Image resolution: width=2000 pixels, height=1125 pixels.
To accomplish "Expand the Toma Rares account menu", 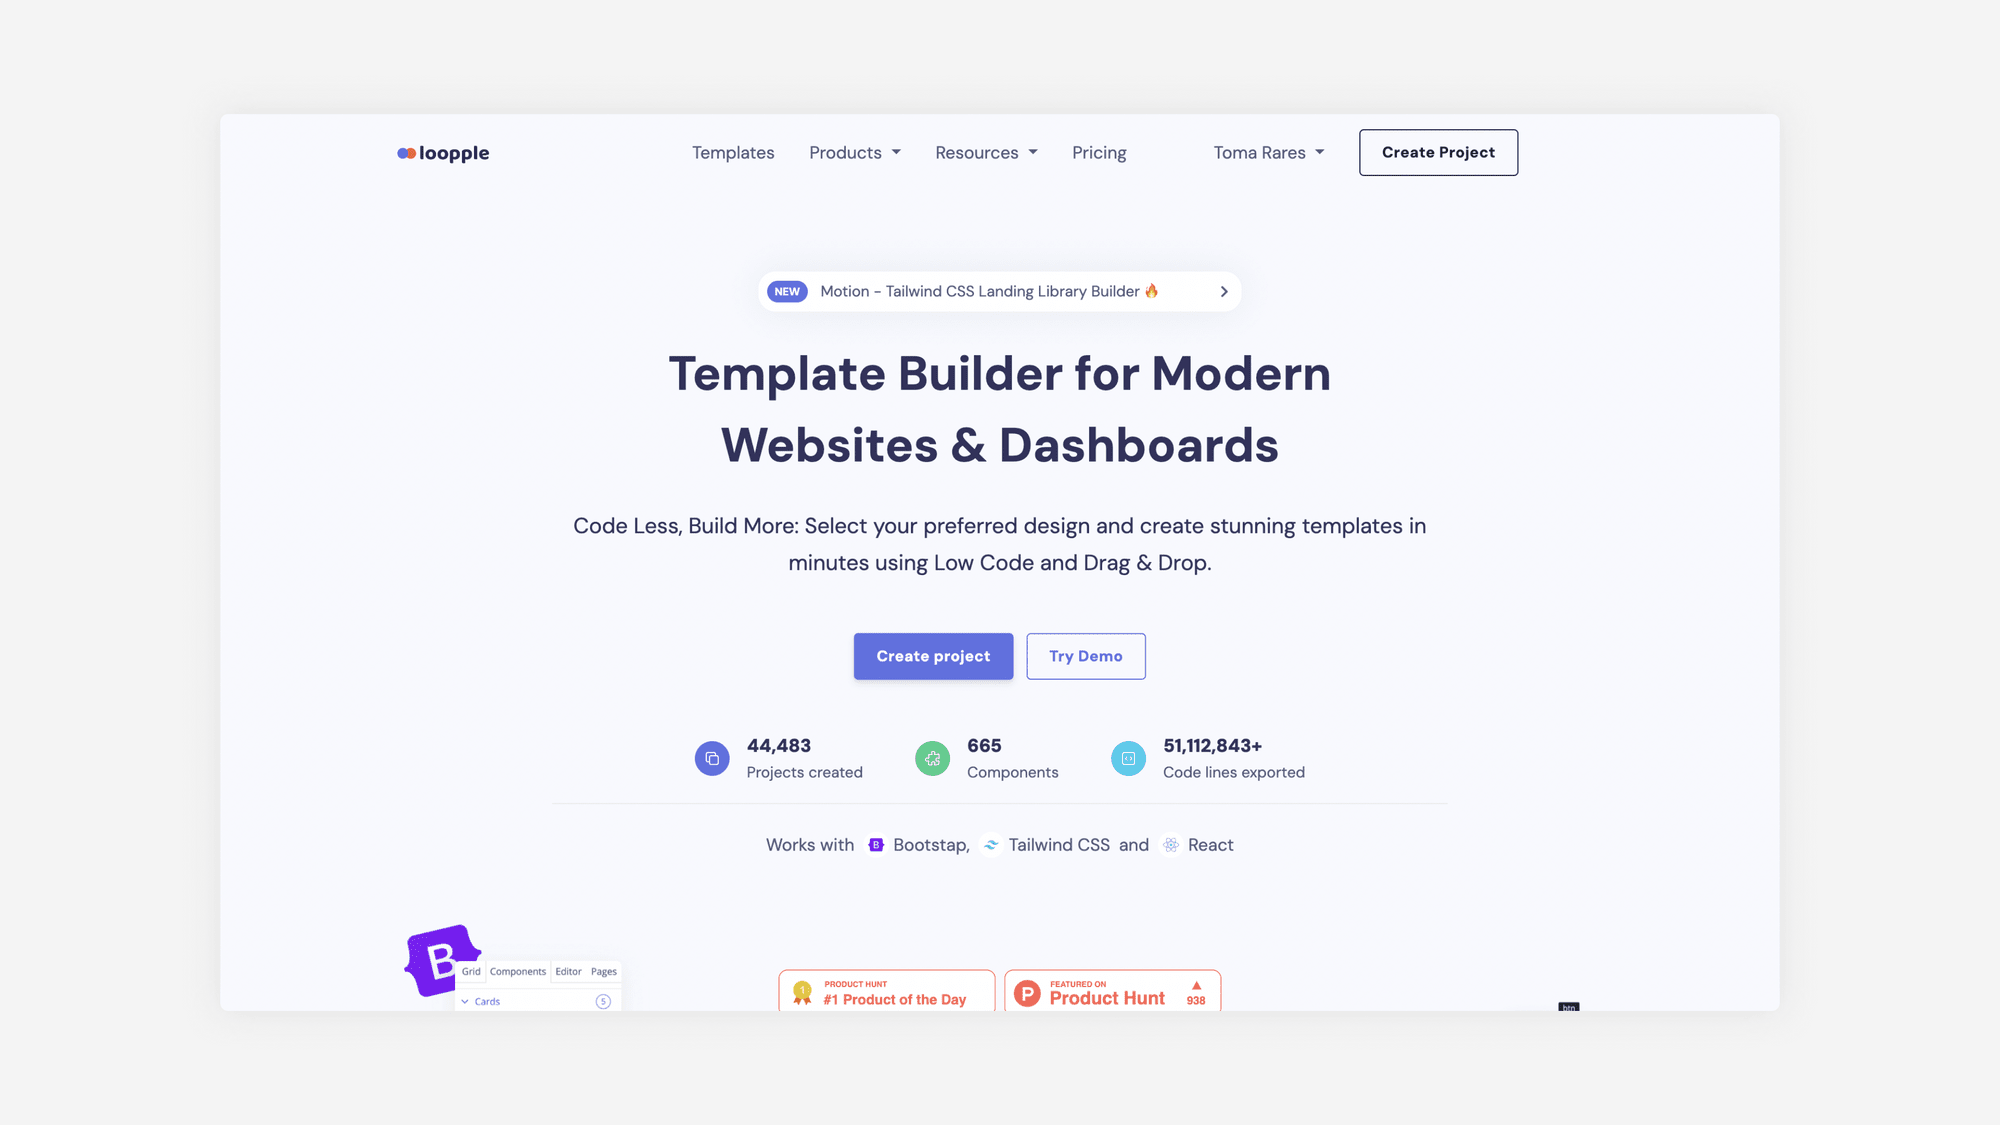I will coord(1266,152).
